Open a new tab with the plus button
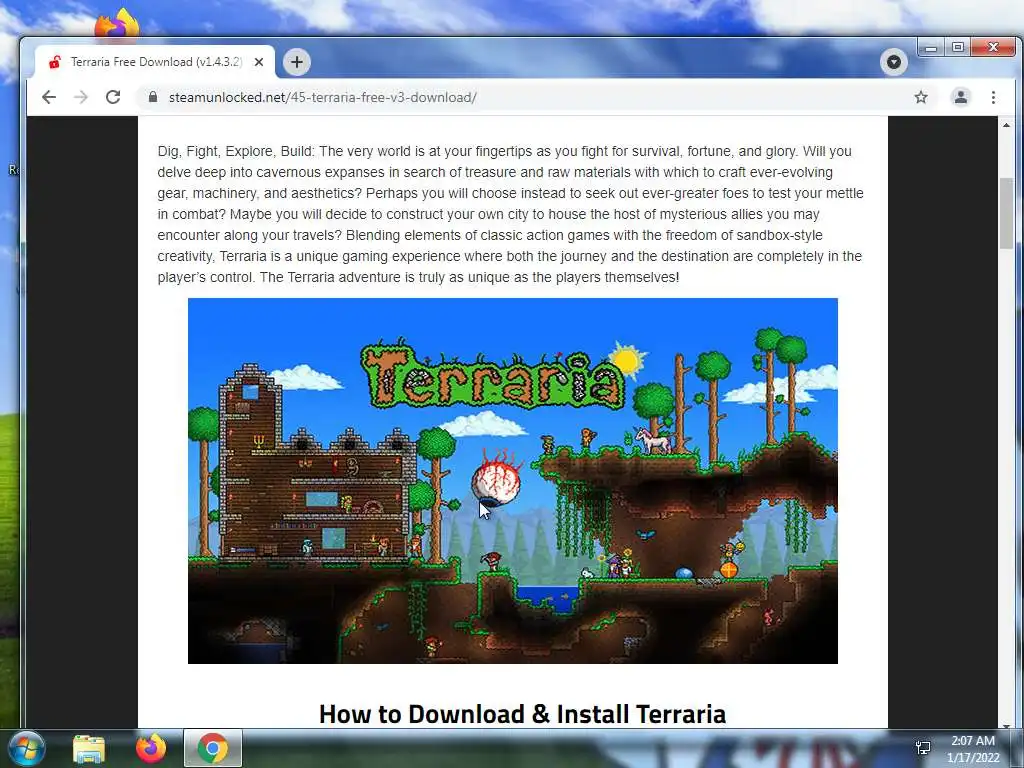Image resolution: width=1024 pixels, height=768 pixels. 296,62
